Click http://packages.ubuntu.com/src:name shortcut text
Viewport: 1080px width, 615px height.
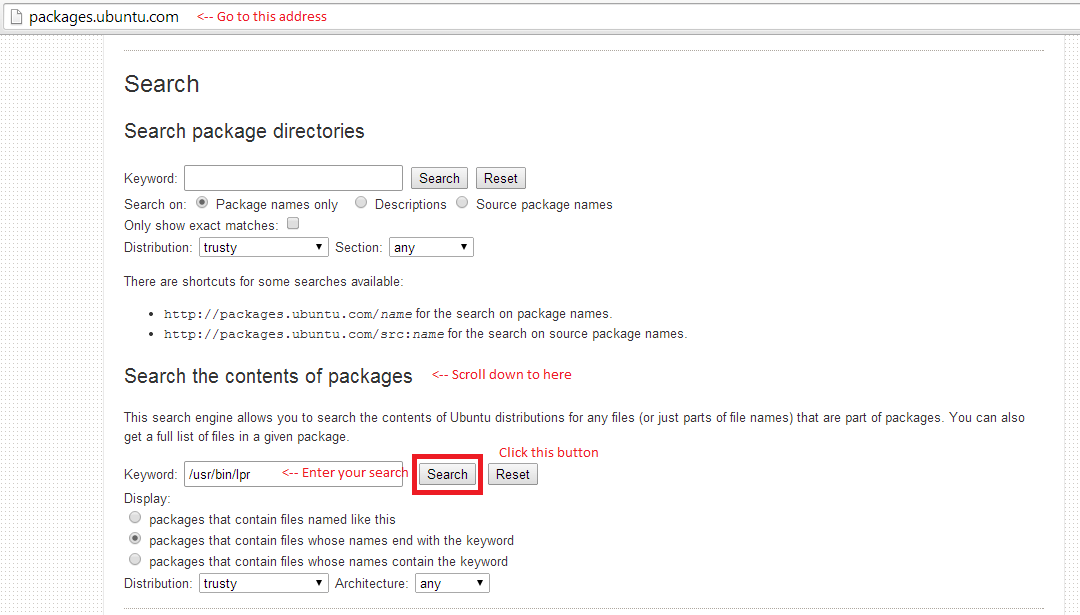pyautogui.click(x=304, y=334)
